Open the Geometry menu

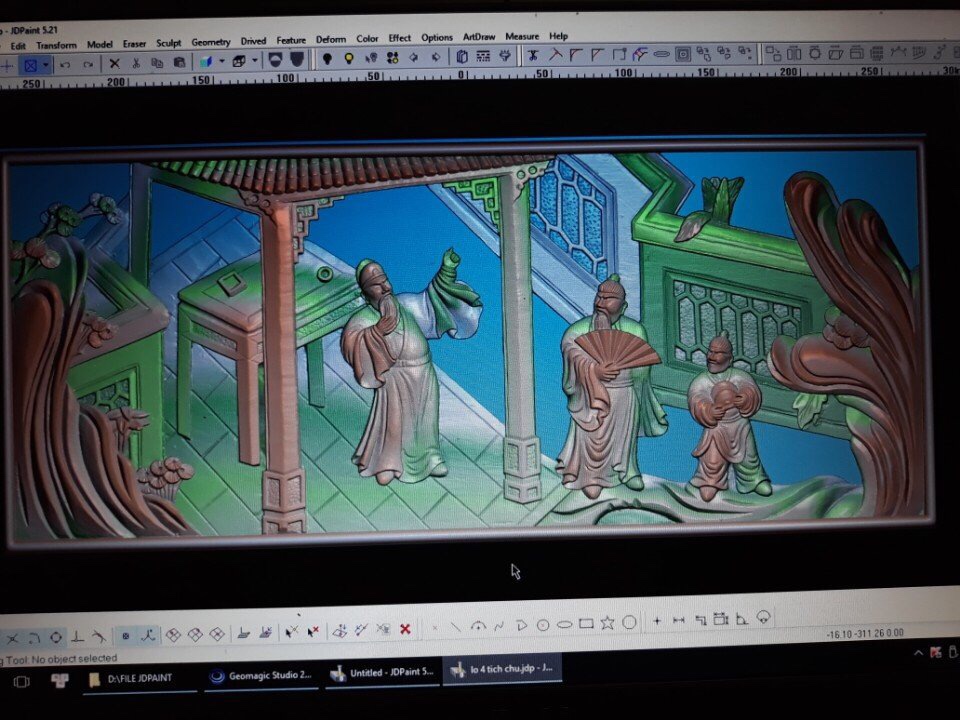tap(211, 42)
